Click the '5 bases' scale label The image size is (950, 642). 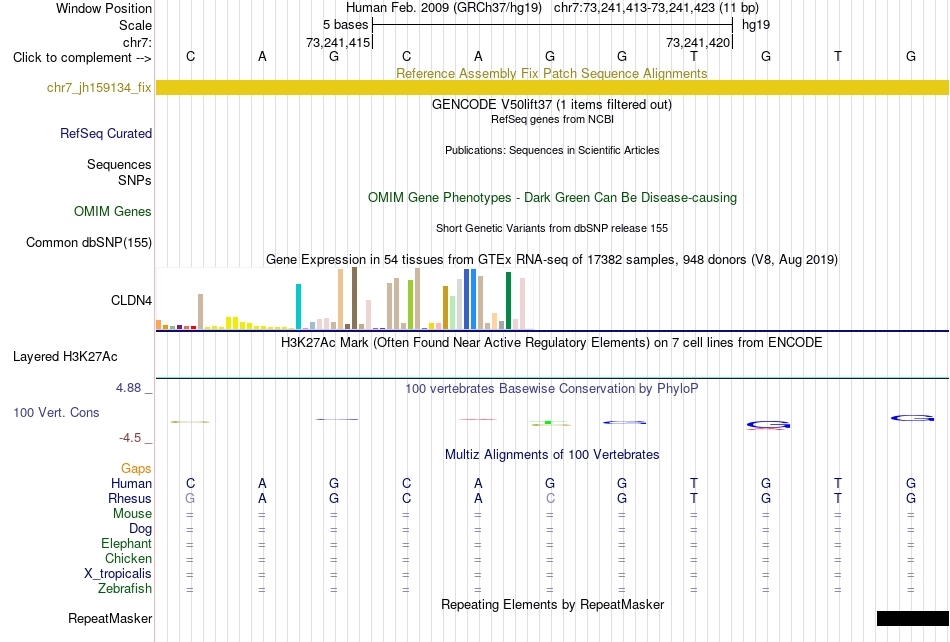[345, 25]
